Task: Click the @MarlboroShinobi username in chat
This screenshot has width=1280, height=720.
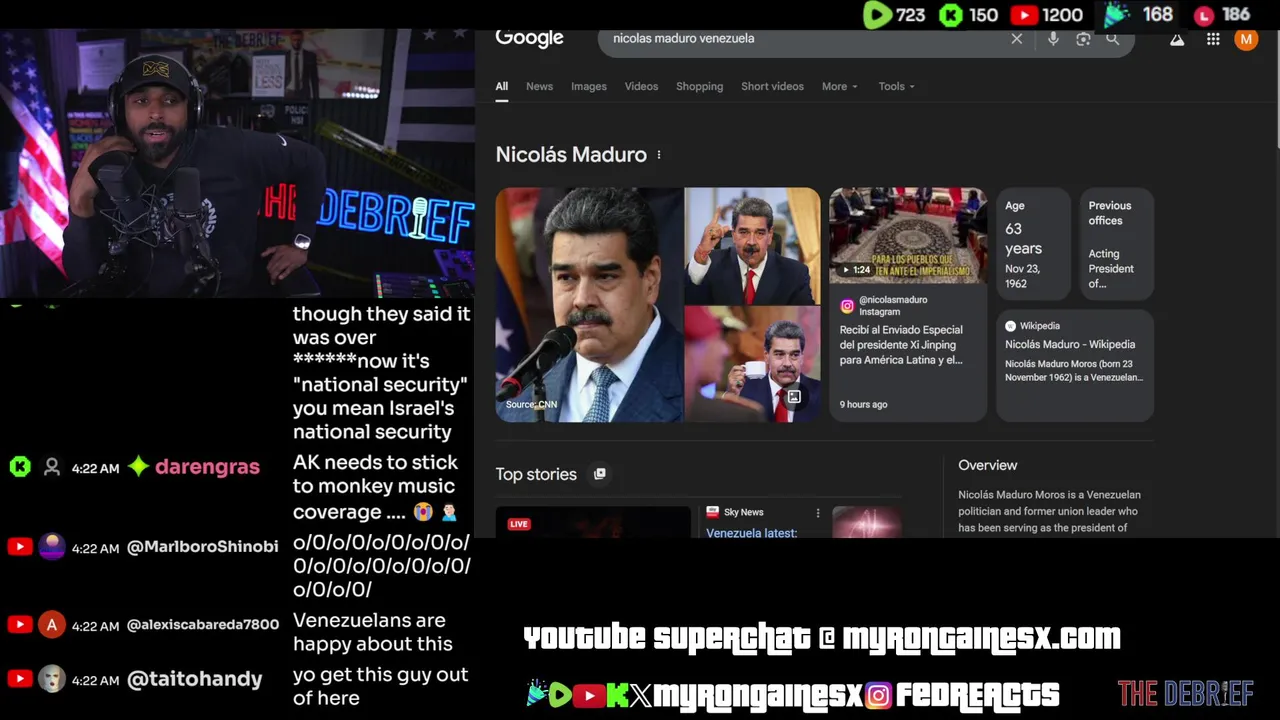Action: pos(202,547)
